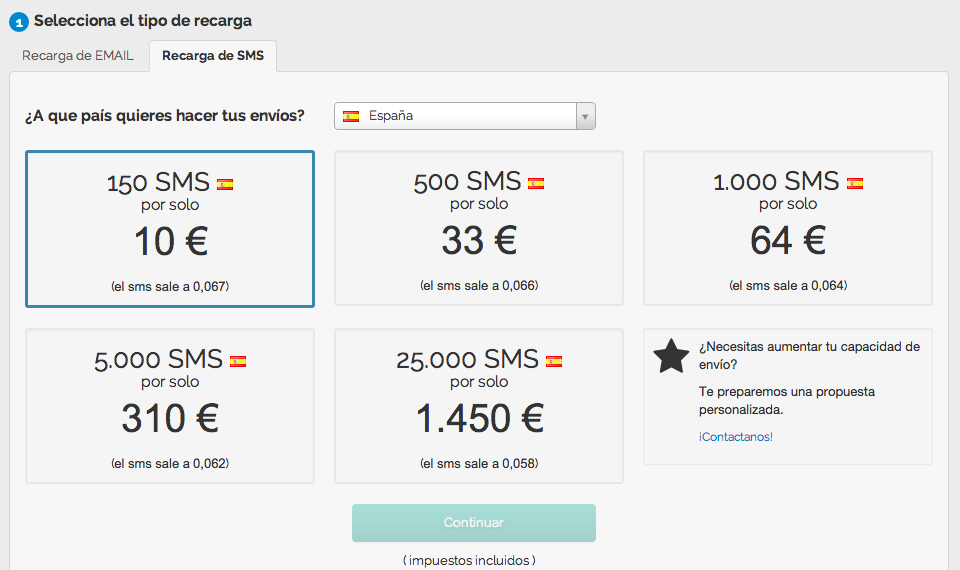Open the ¡Contactanos! link
The height and width of the screenshot is (570, 960).
click(x=735, y=437)
